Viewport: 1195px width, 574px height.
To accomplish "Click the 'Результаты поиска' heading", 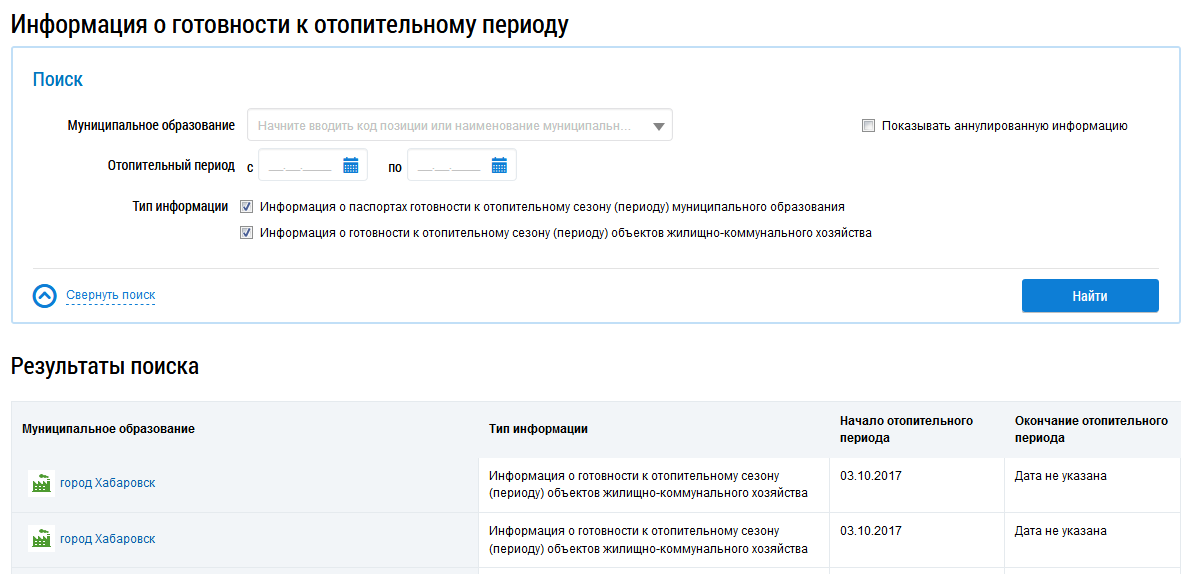I will 105,367.
